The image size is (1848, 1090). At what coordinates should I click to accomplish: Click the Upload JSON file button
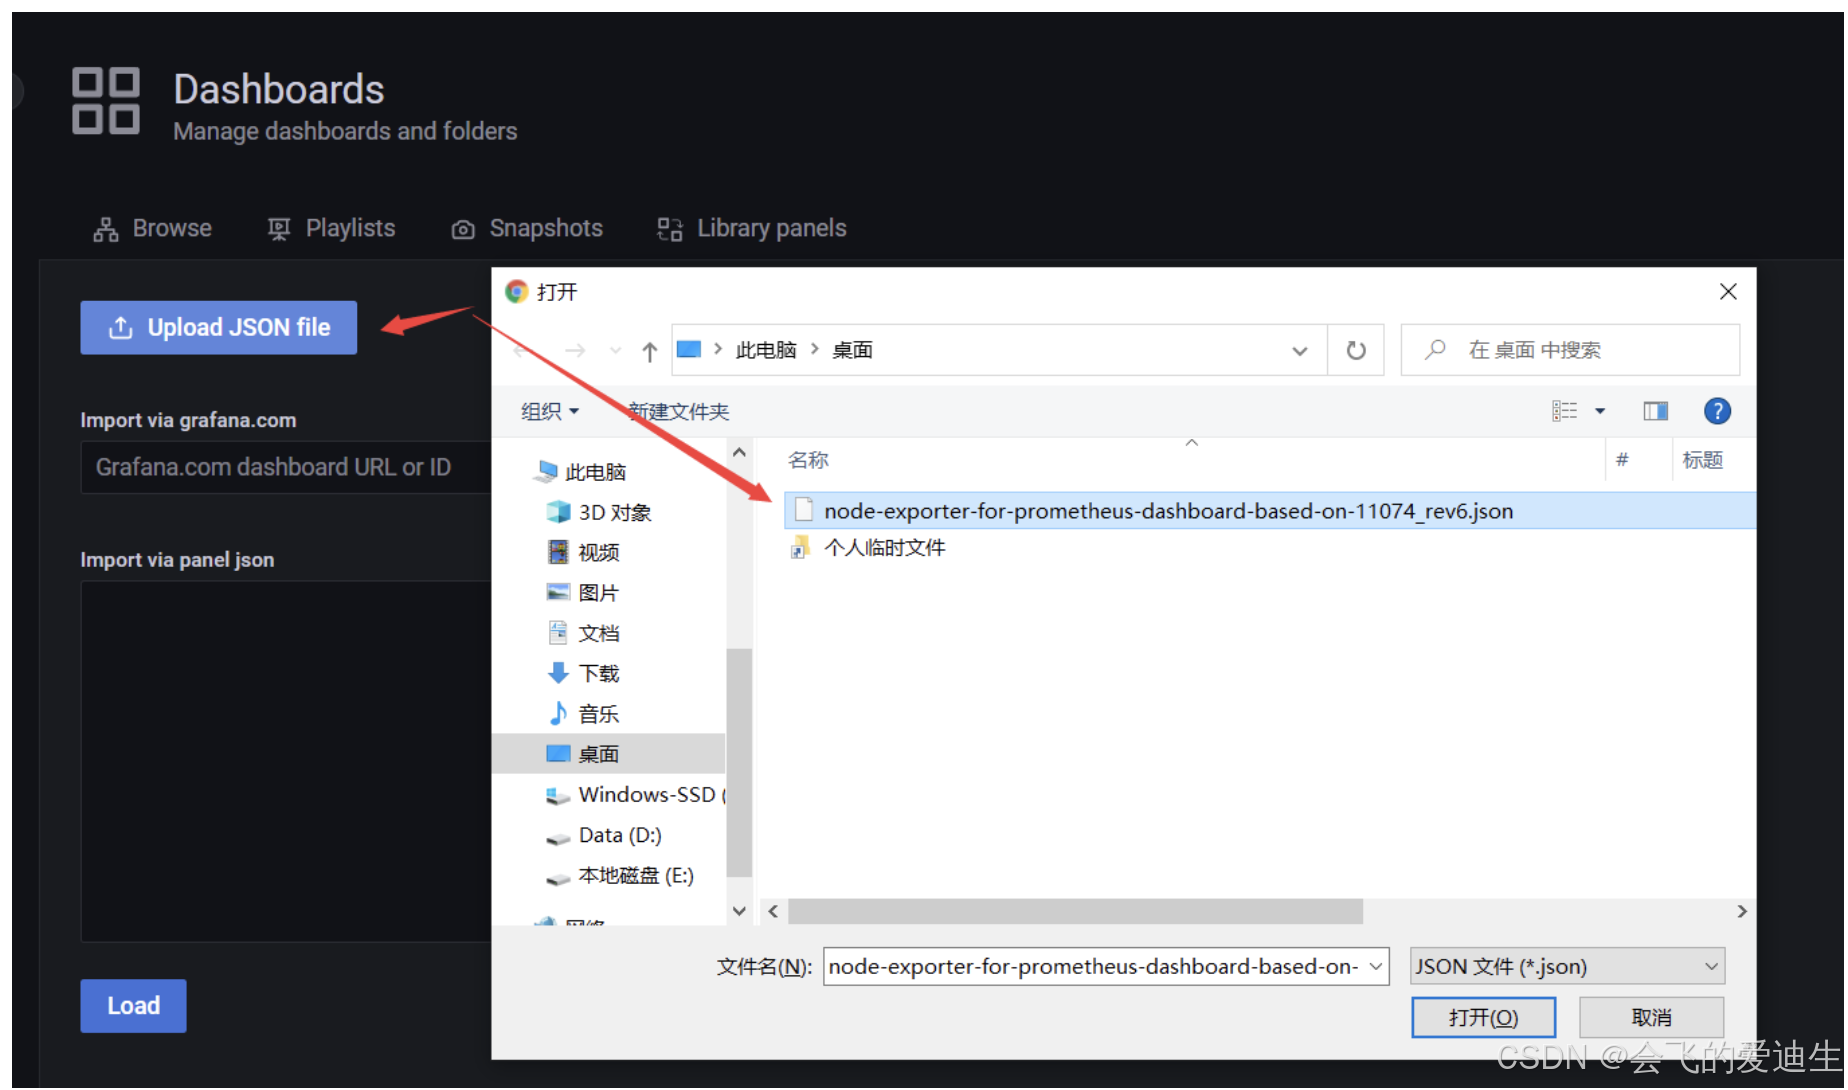pyautogui.click(x=218, y=327)
